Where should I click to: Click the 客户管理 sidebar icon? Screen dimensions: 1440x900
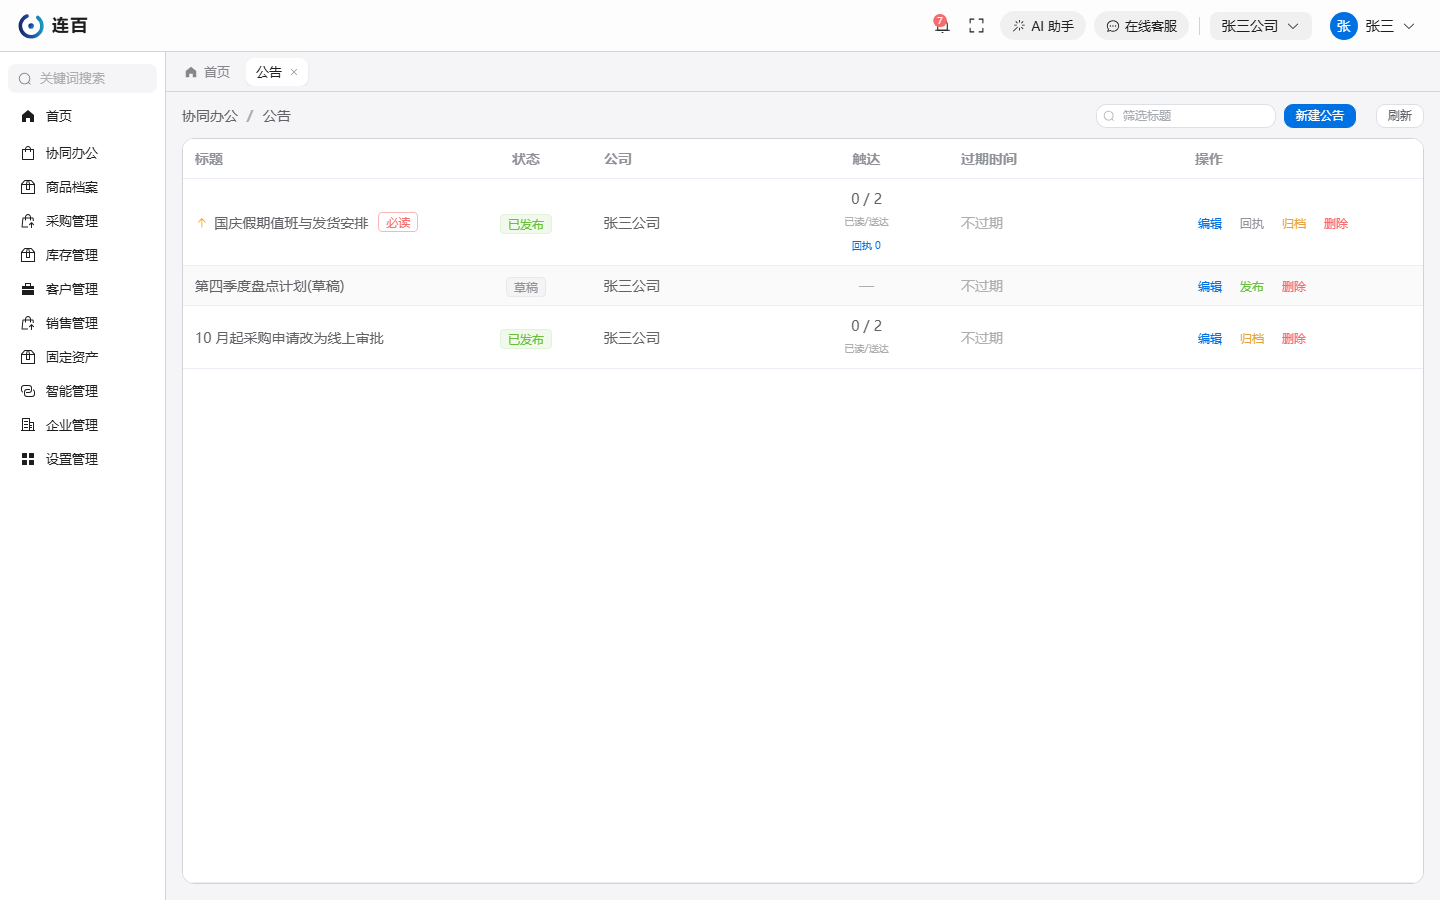pyautogui.click(x=28, y=289)
